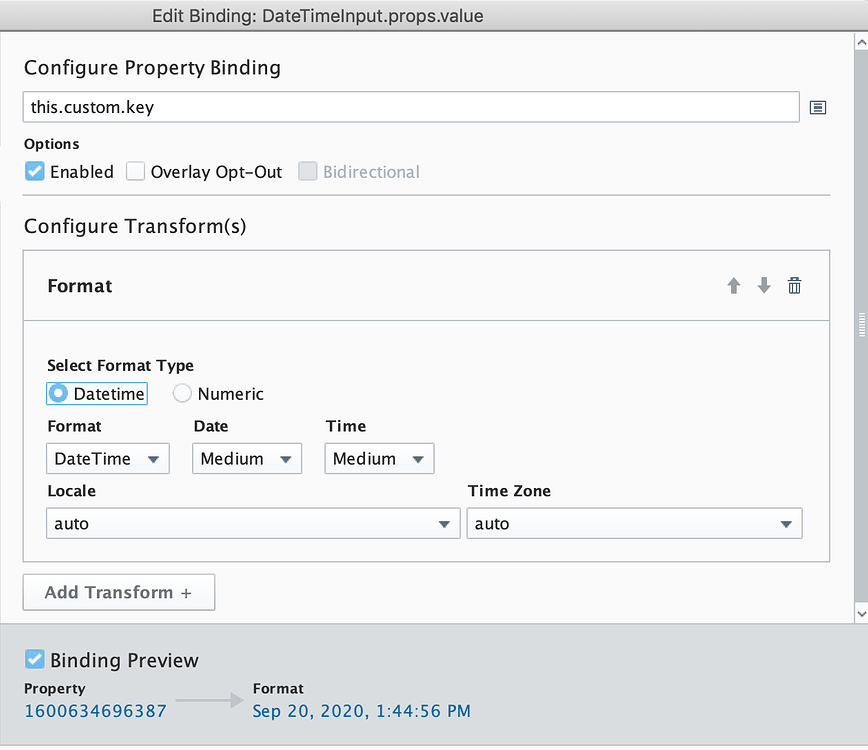Viewport: 868px width, 750px height.
Task: Click the property value 1600634696387 link
Action: click(95, 710)
